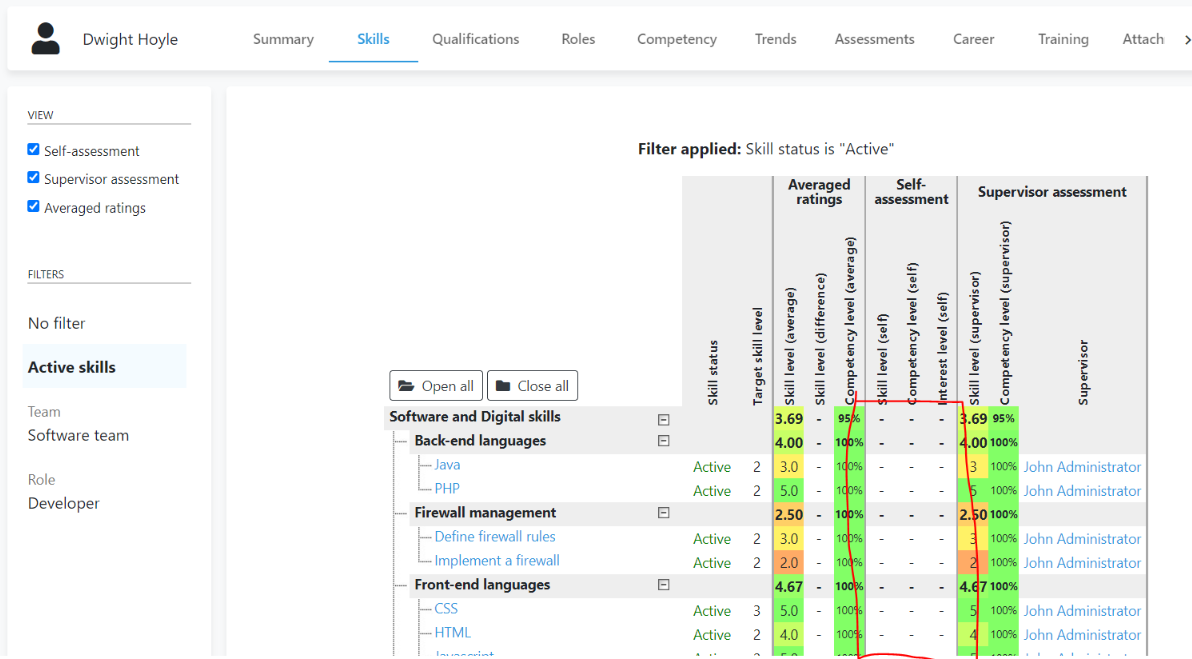Collapse the Back-end languages group

pos(663,441)
